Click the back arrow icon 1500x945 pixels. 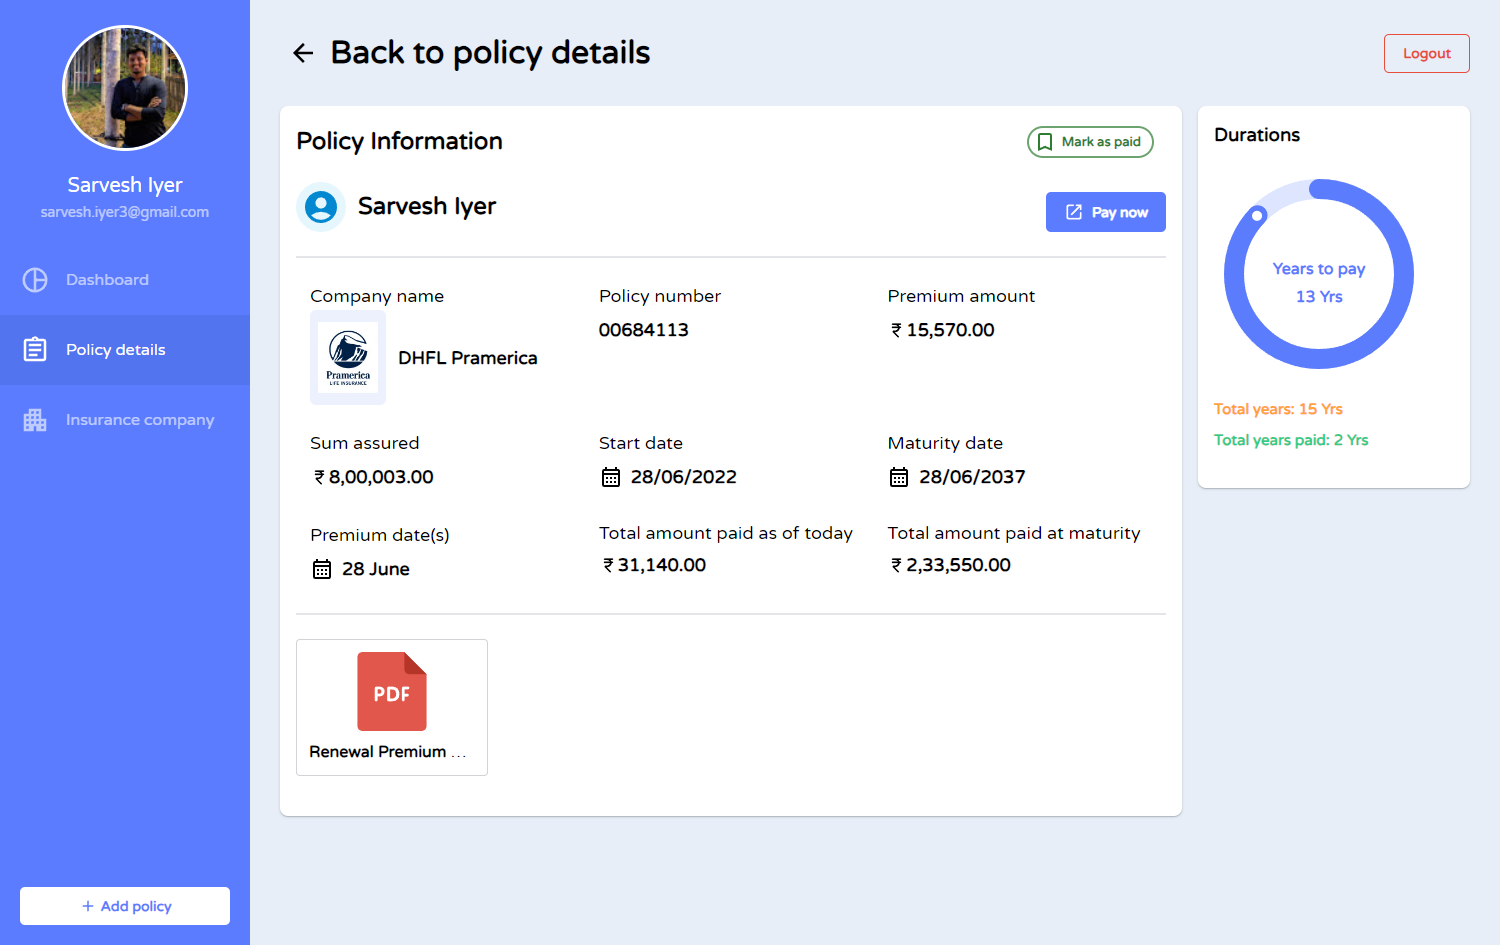(303, 53)
